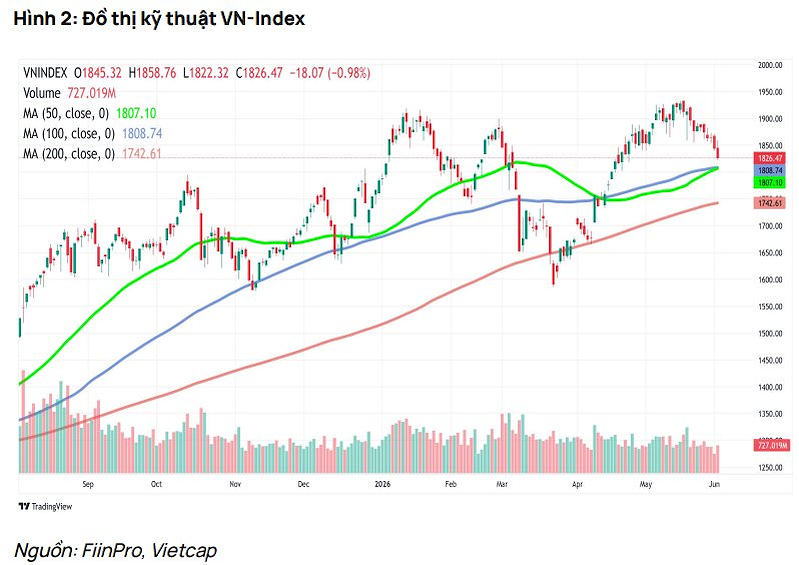Click the 2026 label on time axis
This screenshot has height=565, width=799.
(382, 484)
